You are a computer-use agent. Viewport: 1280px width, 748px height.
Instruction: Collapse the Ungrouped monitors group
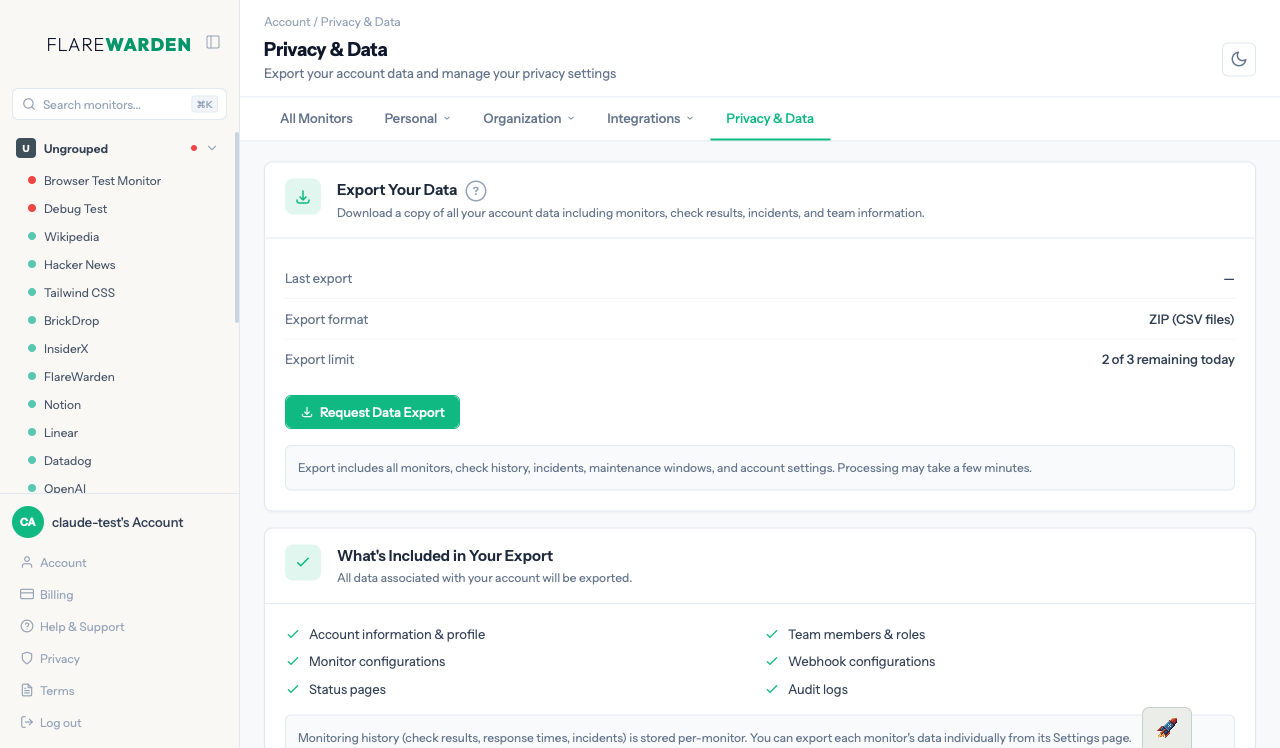pyautogui.click(x=212, y=149)
